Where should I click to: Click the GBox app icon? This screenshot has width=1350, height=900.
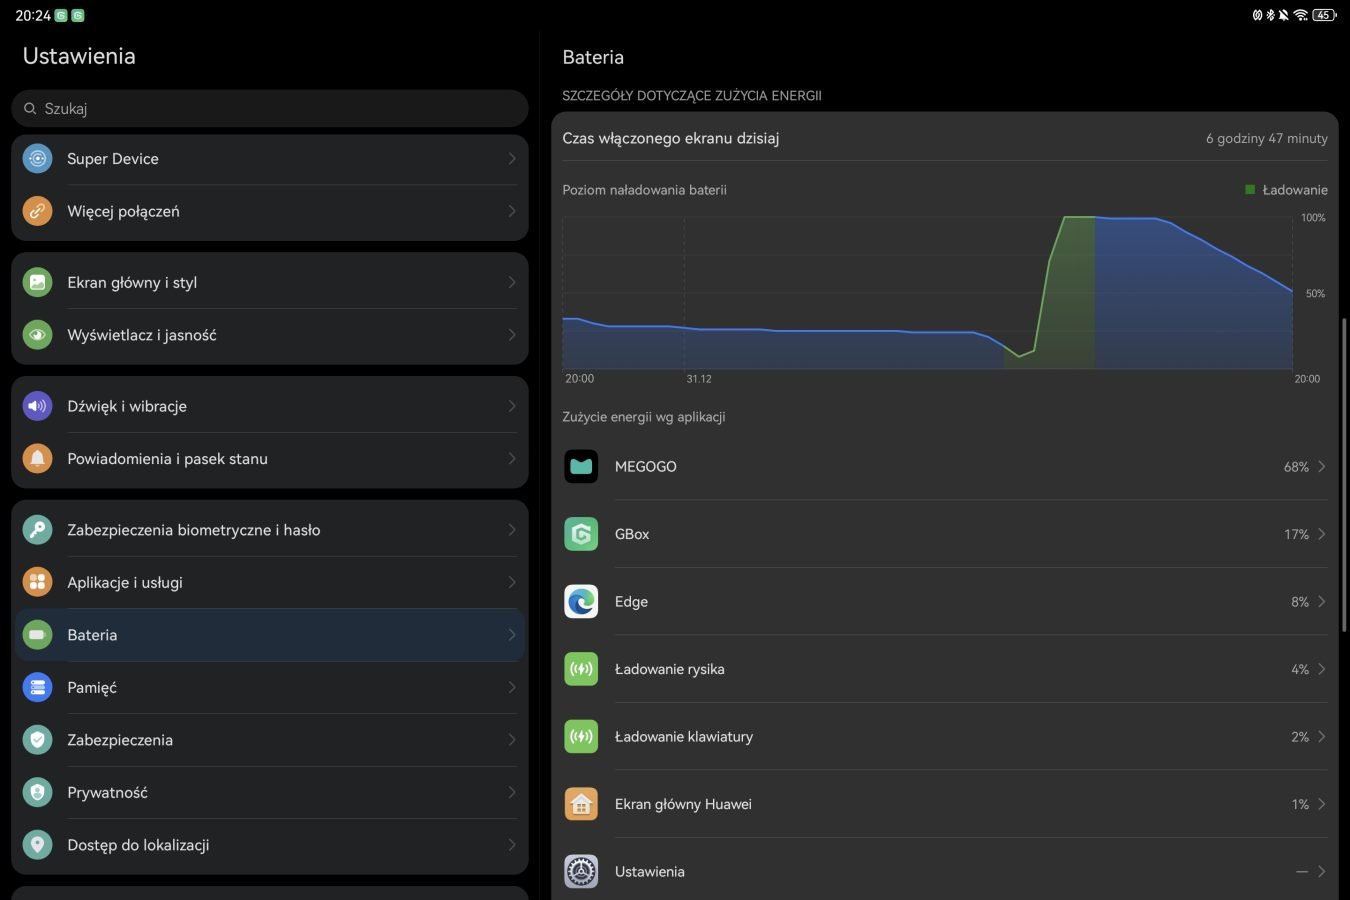coord(581,534)
